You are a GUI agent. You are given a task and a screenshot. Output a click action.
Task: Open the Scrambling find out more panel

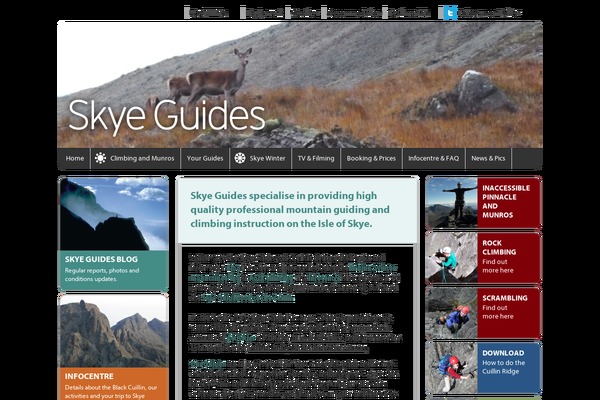484,313
